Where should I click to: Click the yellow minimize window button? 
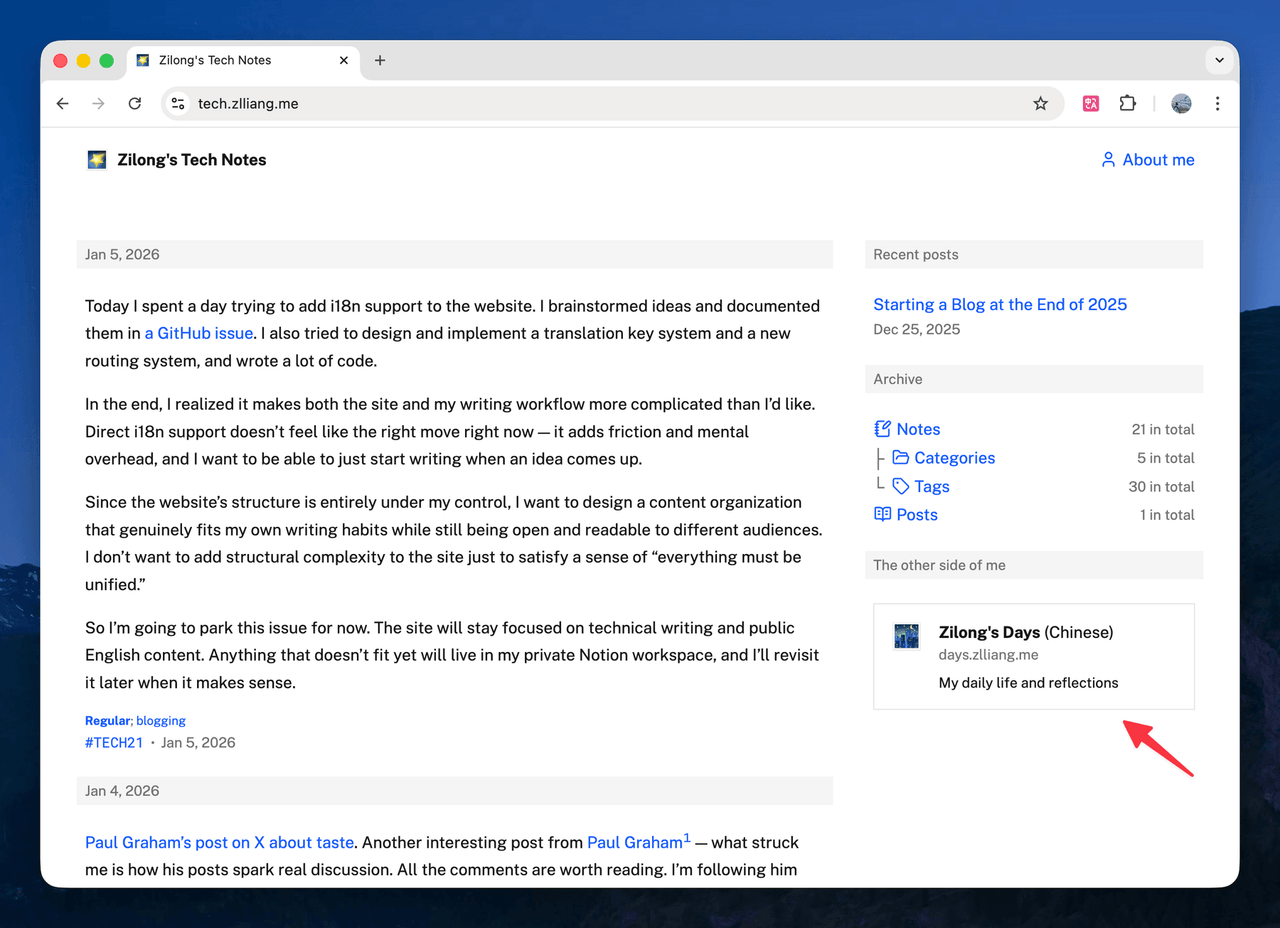[x=83, y=60]
